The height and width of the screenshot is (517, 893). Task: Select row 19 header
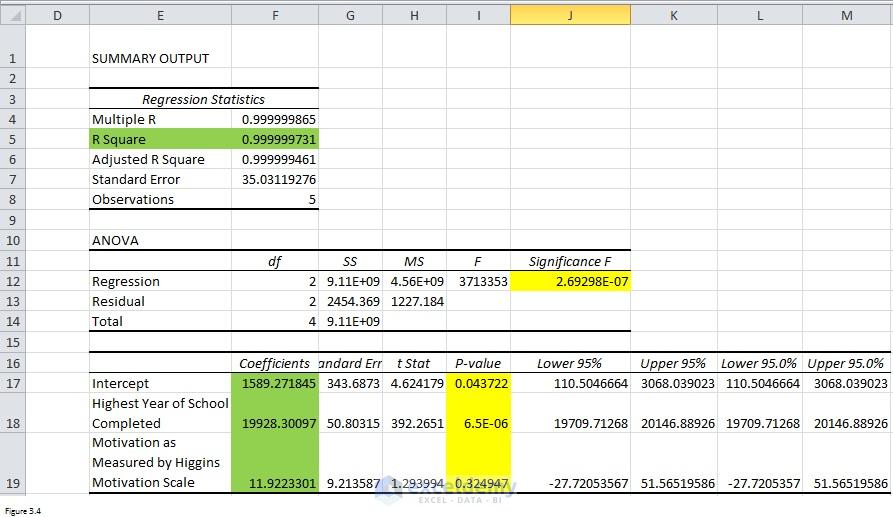pos(13,463)
